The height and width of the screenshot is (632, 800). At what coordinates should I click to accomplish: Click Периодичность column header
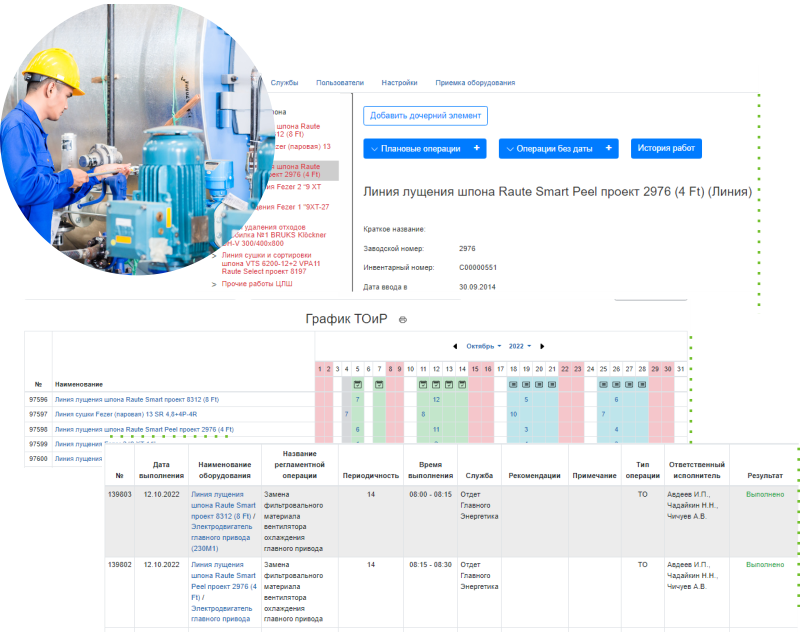coord(370,475)
